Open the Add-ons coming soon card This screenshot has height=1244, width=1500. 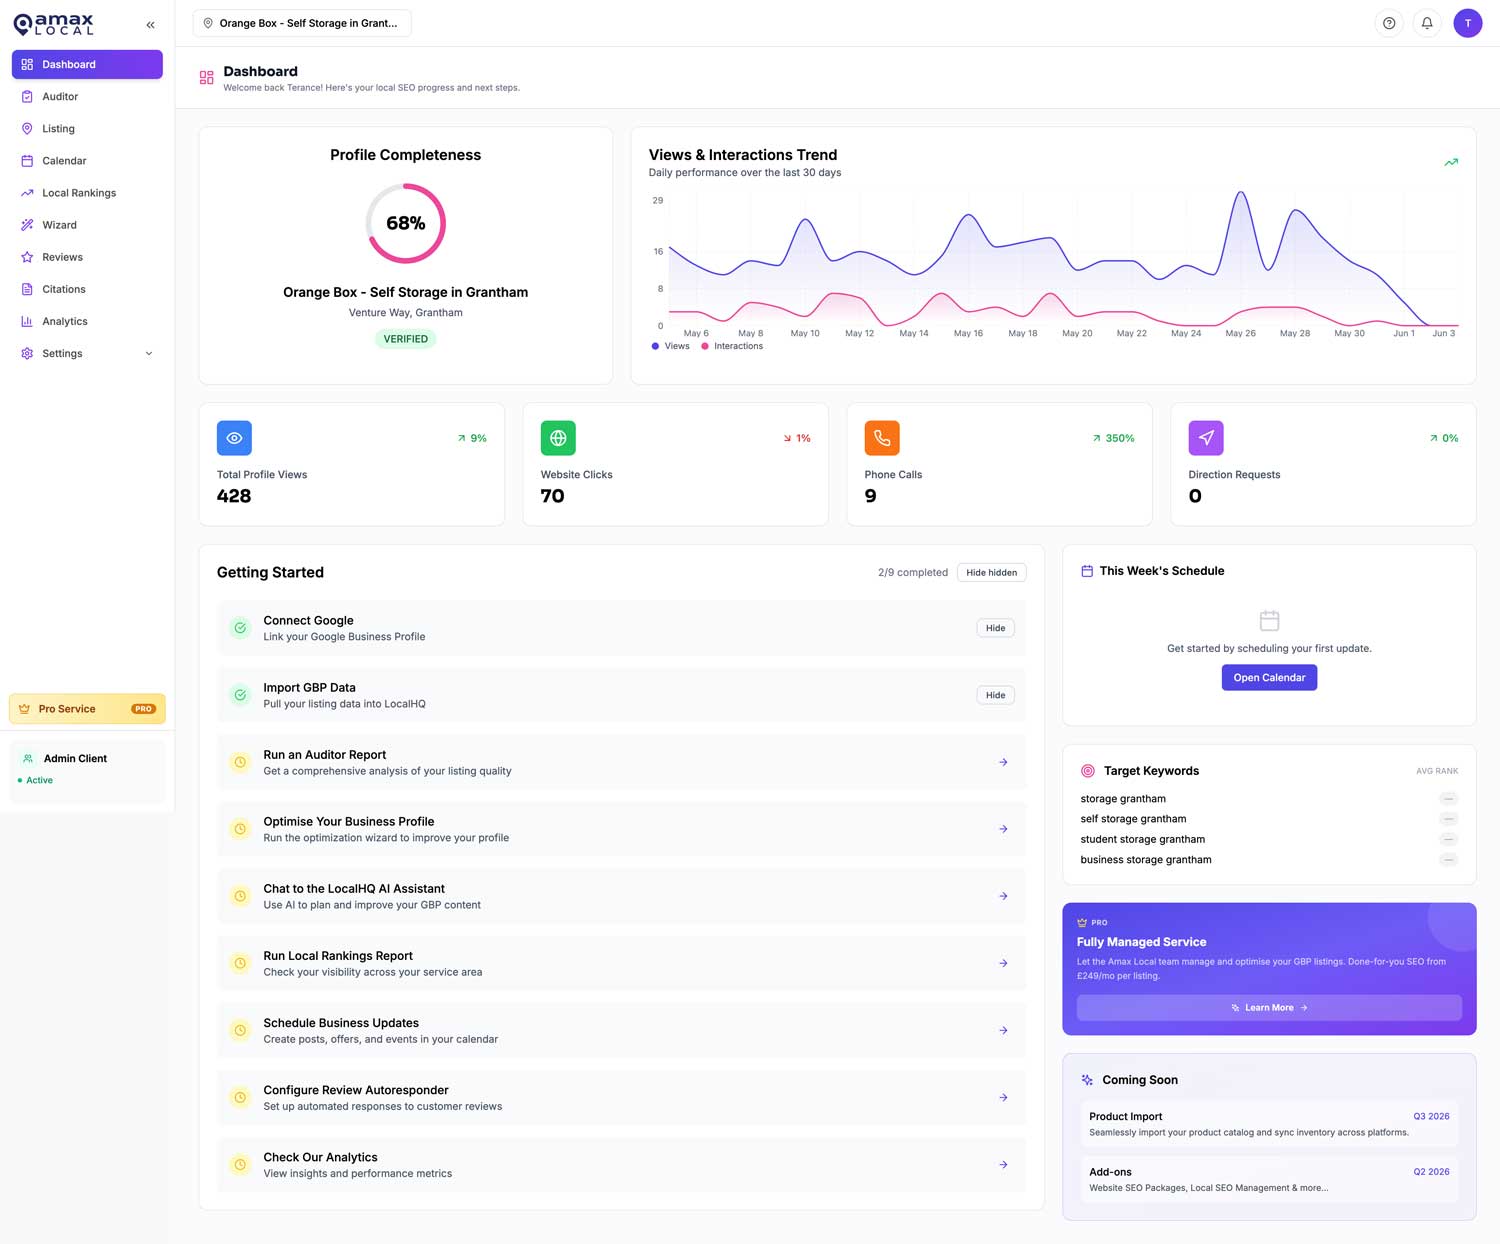tap(1269, 1180)
